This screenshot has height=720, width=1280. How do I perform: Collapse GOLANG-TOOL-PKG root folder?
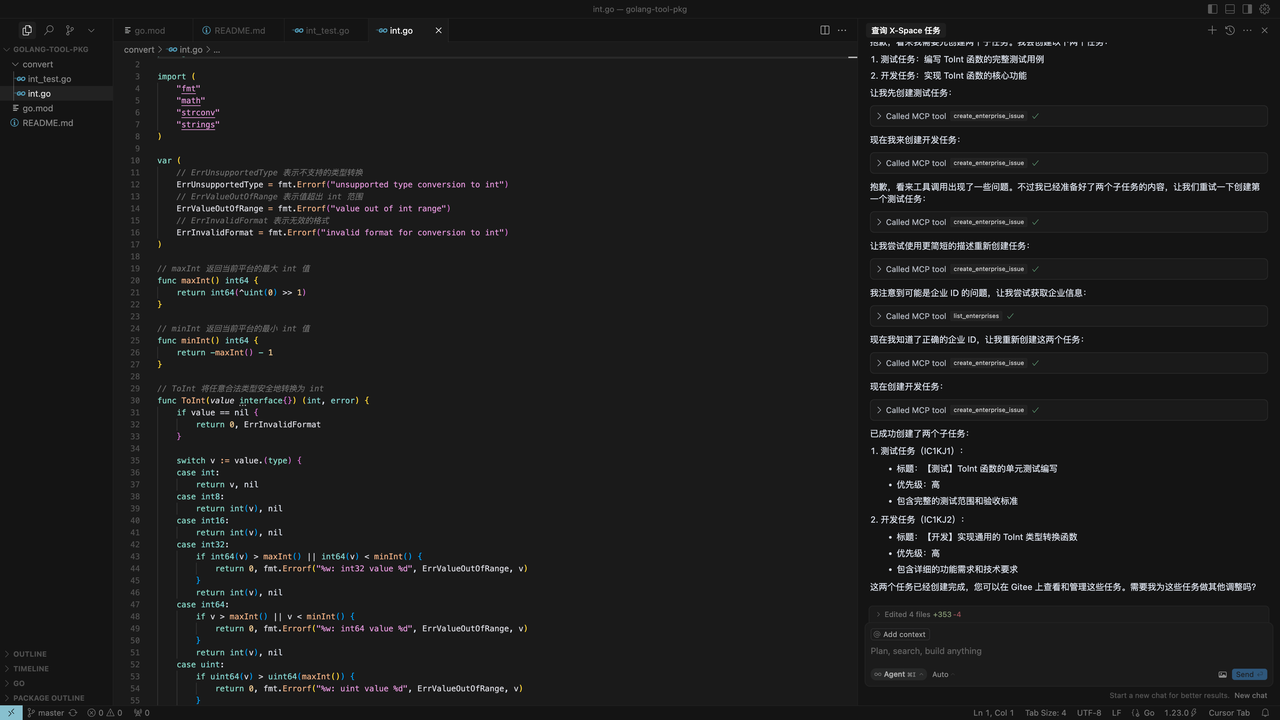point(57,49)
